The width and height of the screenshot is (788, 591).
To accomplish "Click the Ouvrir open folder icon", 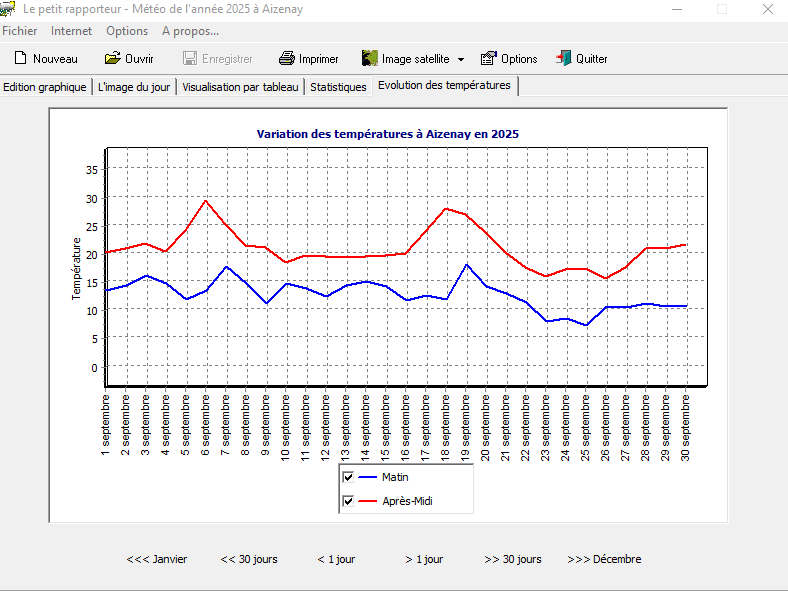I will click(113, 59).
